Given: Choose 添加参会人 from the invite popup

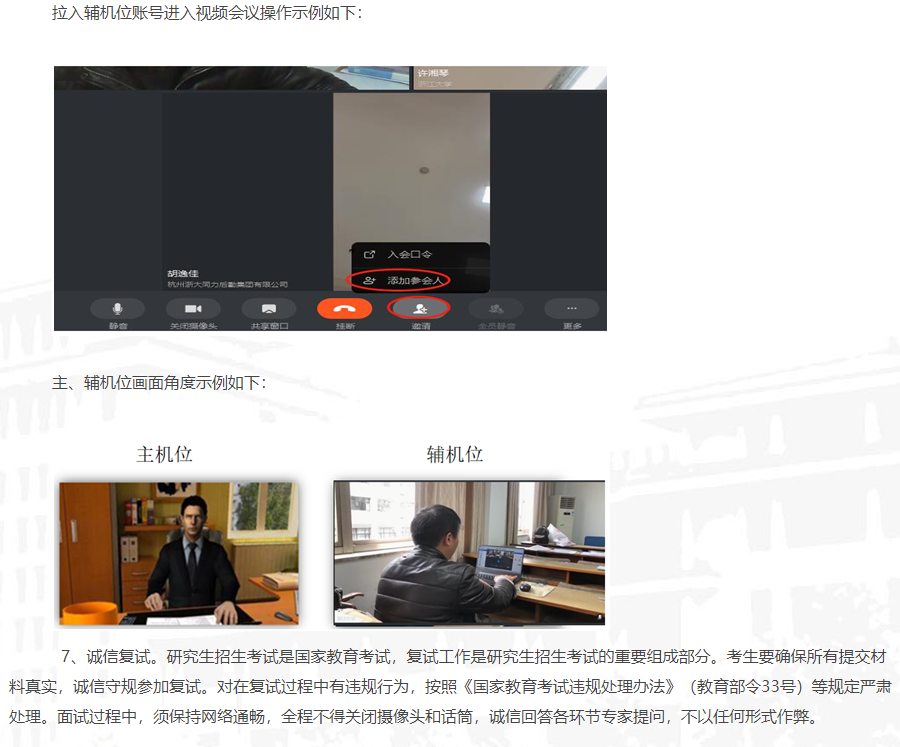Looking at the screenshot, I should point(413,281).
